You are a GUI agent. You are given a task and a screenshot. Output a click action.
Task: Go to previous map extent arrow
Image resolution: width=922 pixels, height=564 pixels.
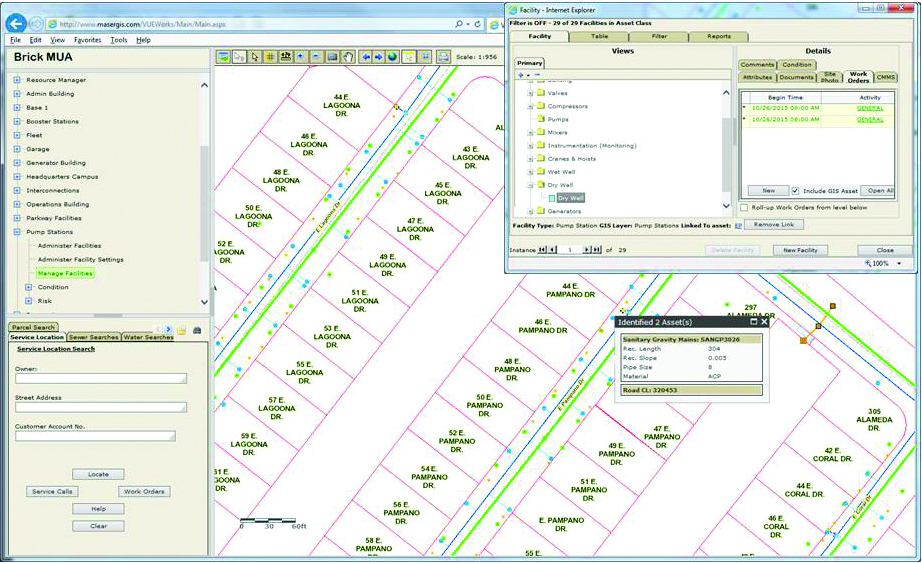click(x=366, y=57)
